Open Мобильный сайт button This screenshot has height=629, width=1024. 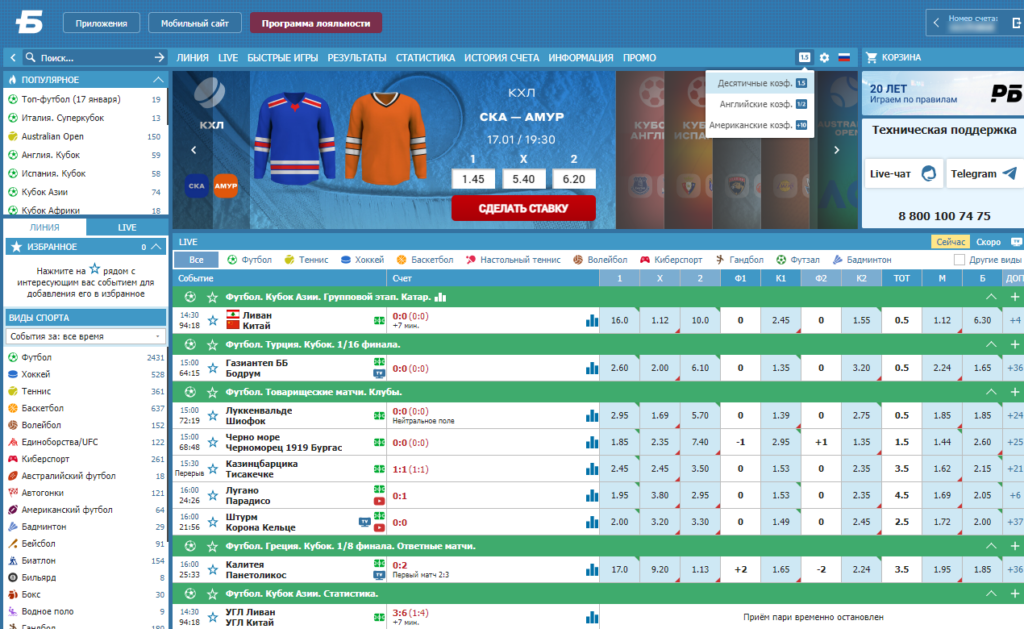point(195,23)
